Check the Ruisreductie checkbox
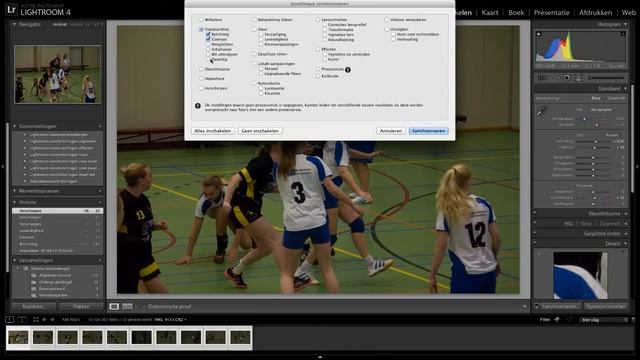The height and width of the screenshot is (360, 640). 254,83
